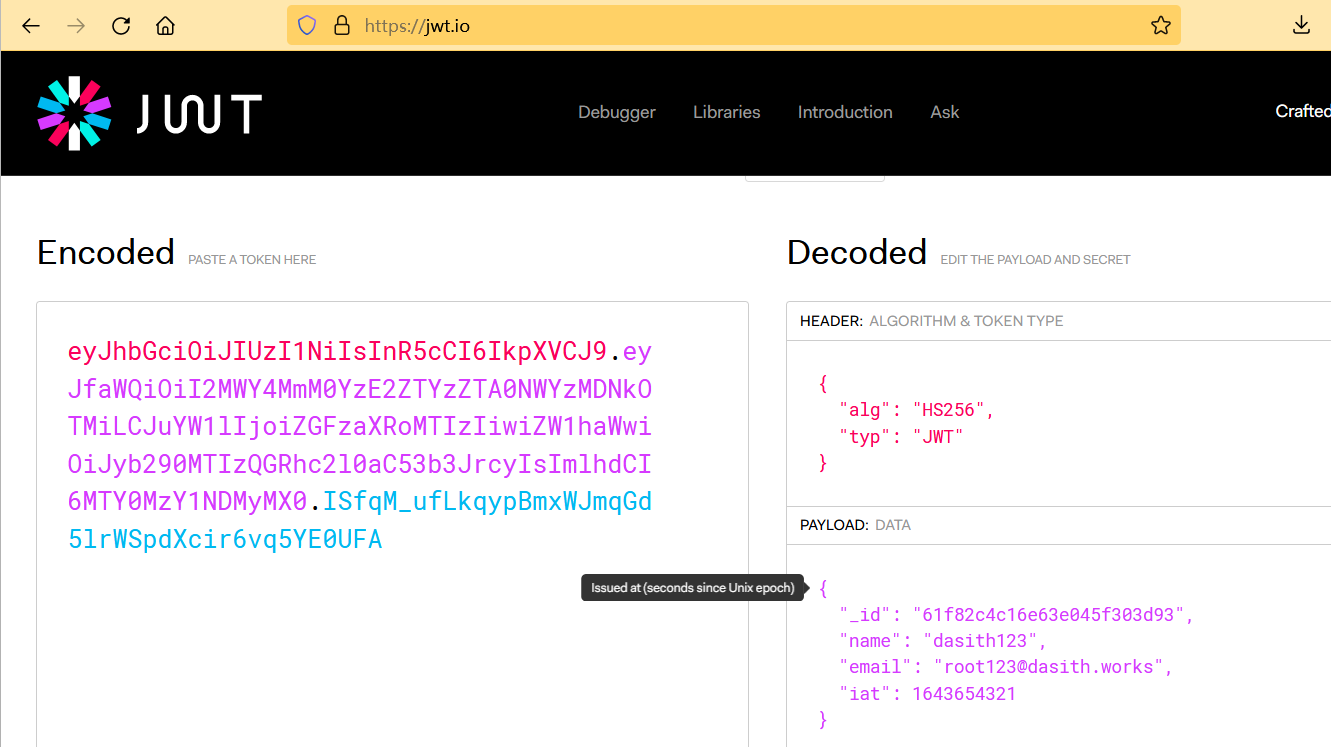Click the "iat" value 1643654321
The width and height of the screenshot is (1331, 747).
[x=963, y=694]
